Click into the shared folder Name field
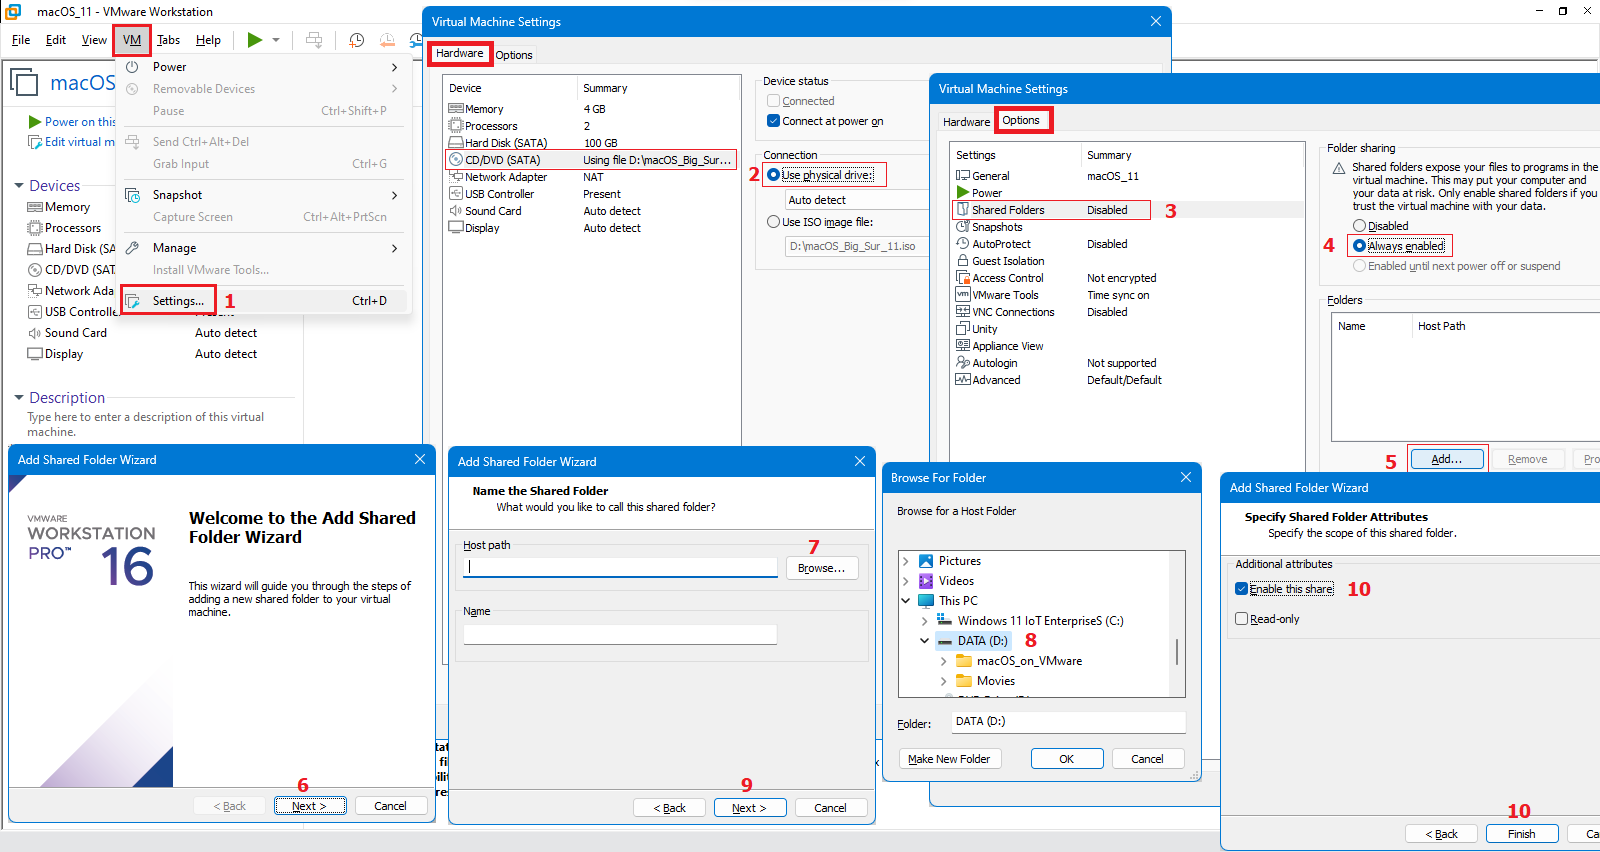Image resolution: width=1600 pixels, height=852 pixels. point(620,634)
